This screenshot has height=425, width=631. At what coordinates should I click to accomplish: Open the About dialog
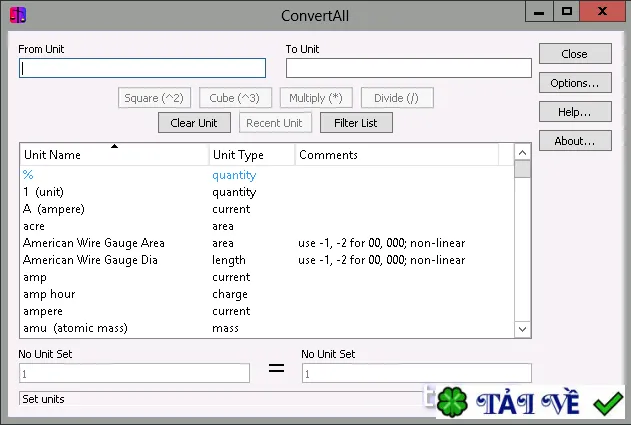point(575,140)
